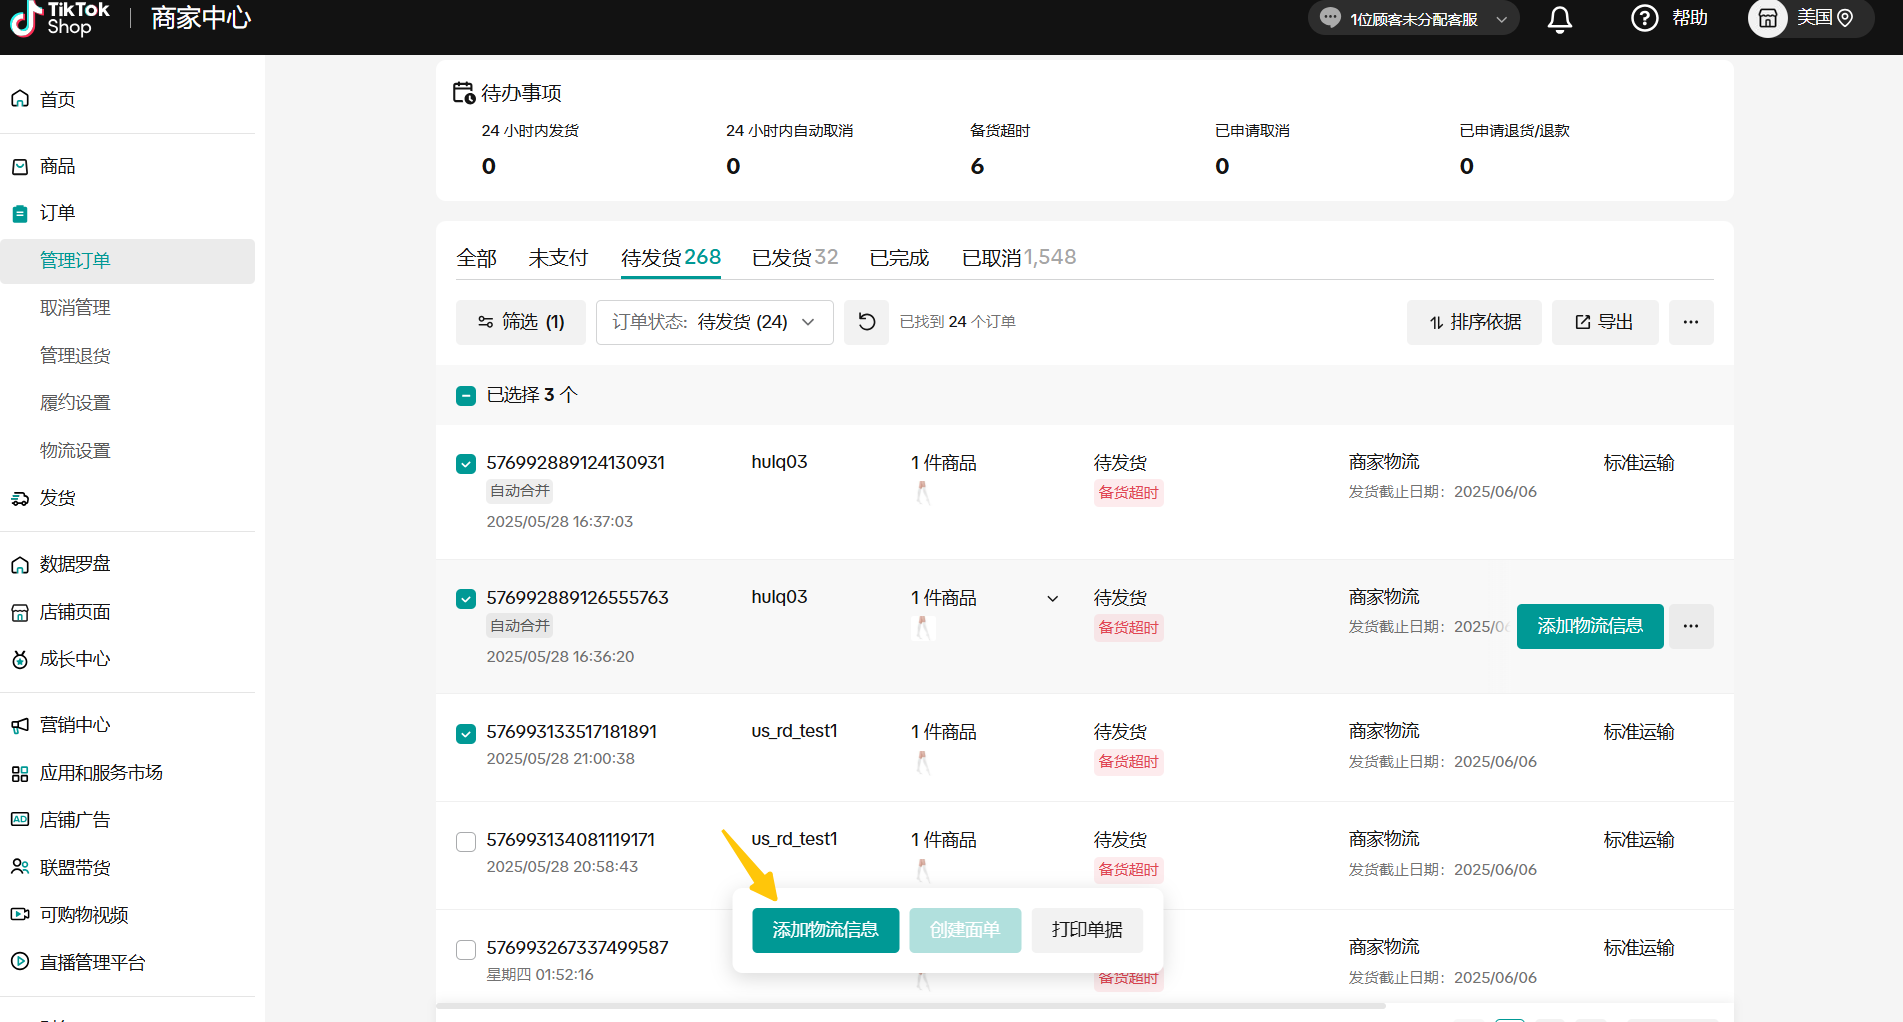This screenshot has width=1903, height=1022.
Task: Open the toolbar more options ellipsis
Action: tap(1690, 322)
